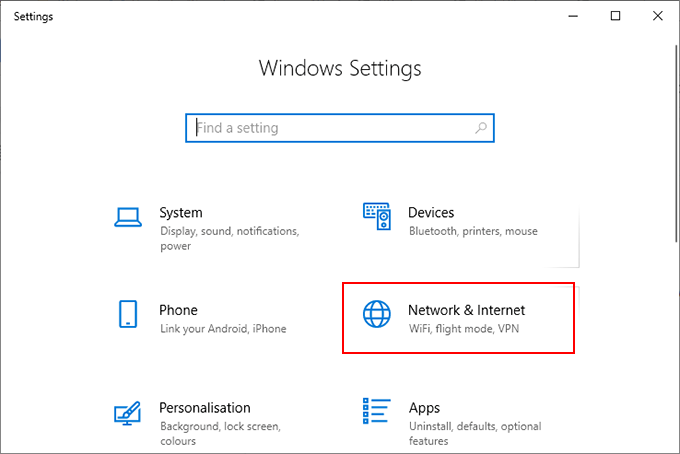Click the Apps list icon

(376, 412)
